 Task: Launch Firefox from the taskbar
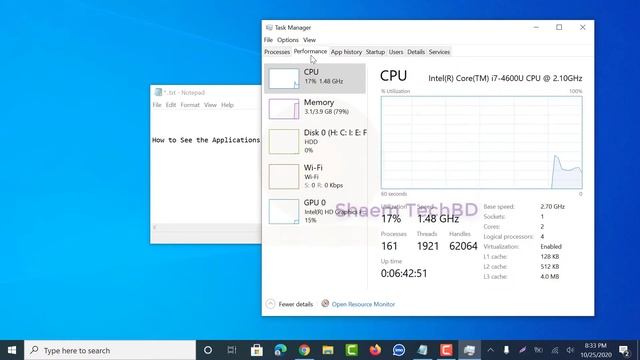[x=375, y=350]
